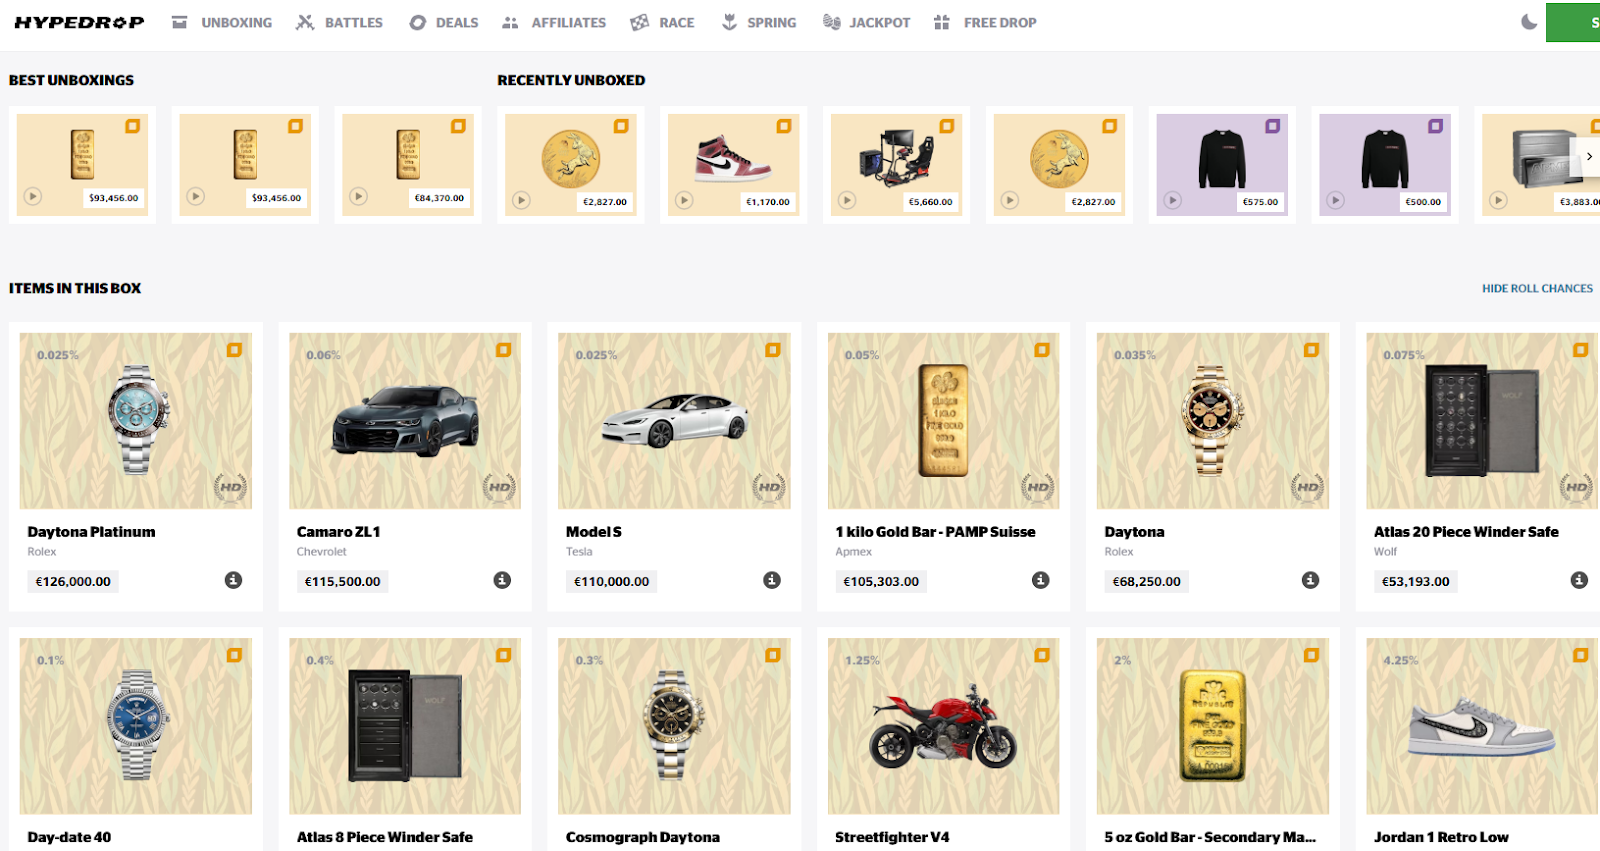
Task: Open info icon for Tesla Model S
Action: [x=771, y=580]
